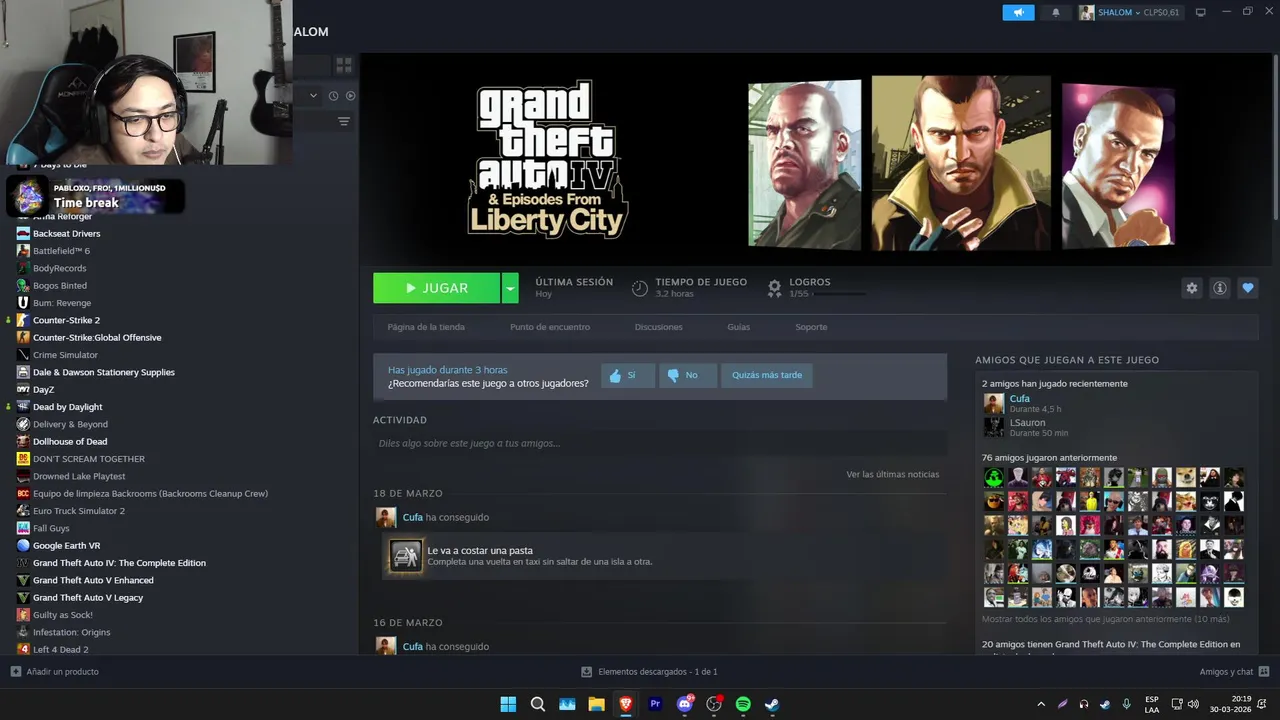Toggle library grid view icon
This screenshot has width=1280, height=720.
[344, 65]
